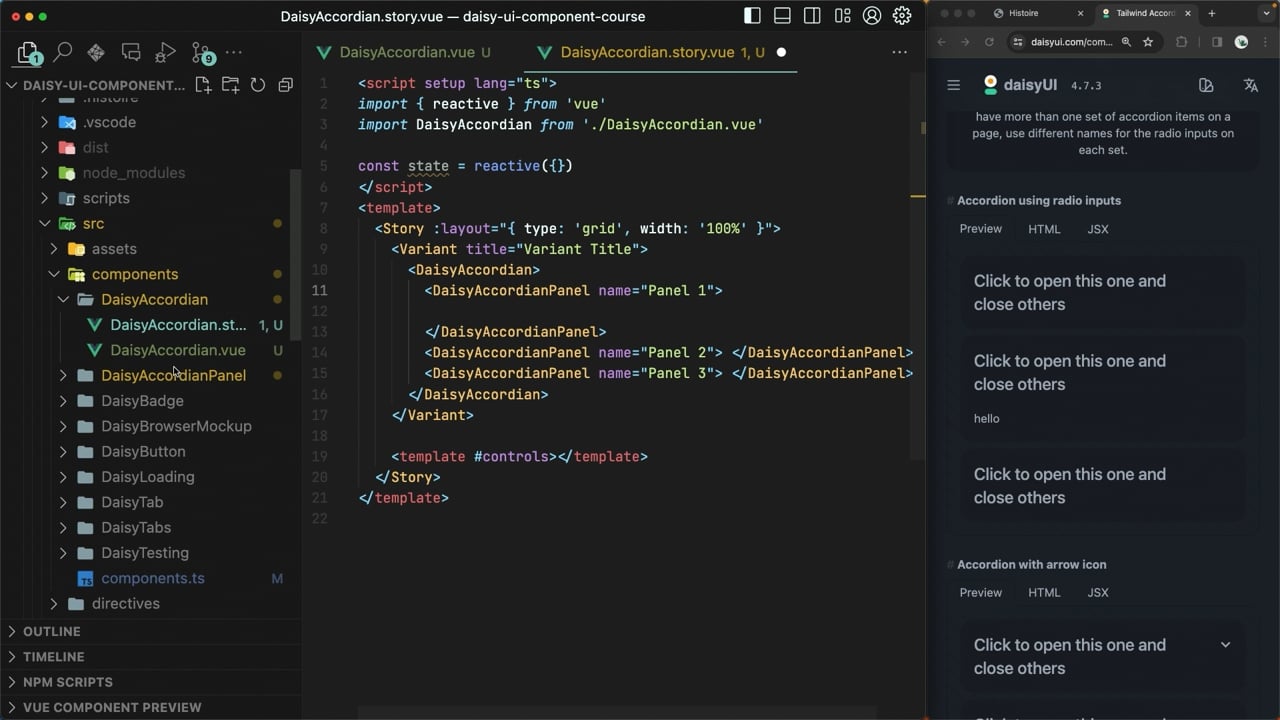Select HTML tab under Accordion with arrow icon
1280x720 pixels.
pyautogui.click(x=1044, y=592)
